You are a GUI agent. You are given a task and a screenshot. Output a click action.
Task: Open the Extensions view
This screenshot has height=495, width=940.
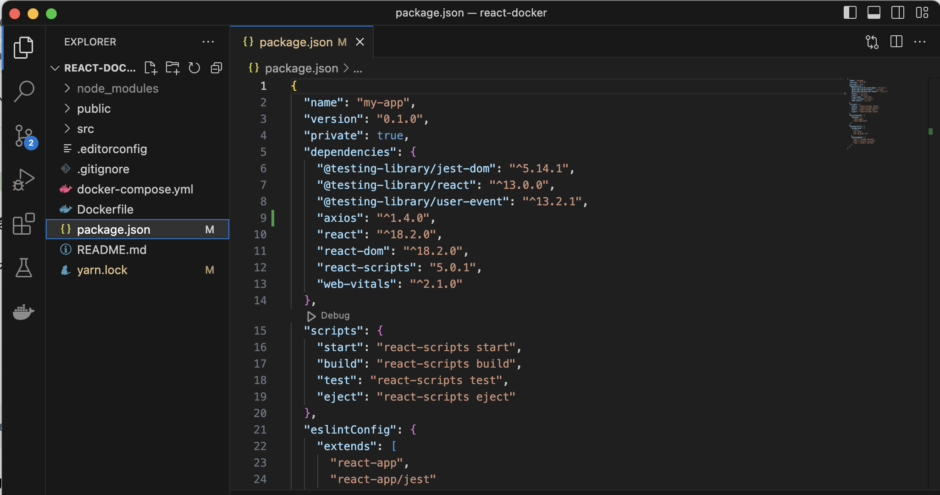(x=24, y=224)
